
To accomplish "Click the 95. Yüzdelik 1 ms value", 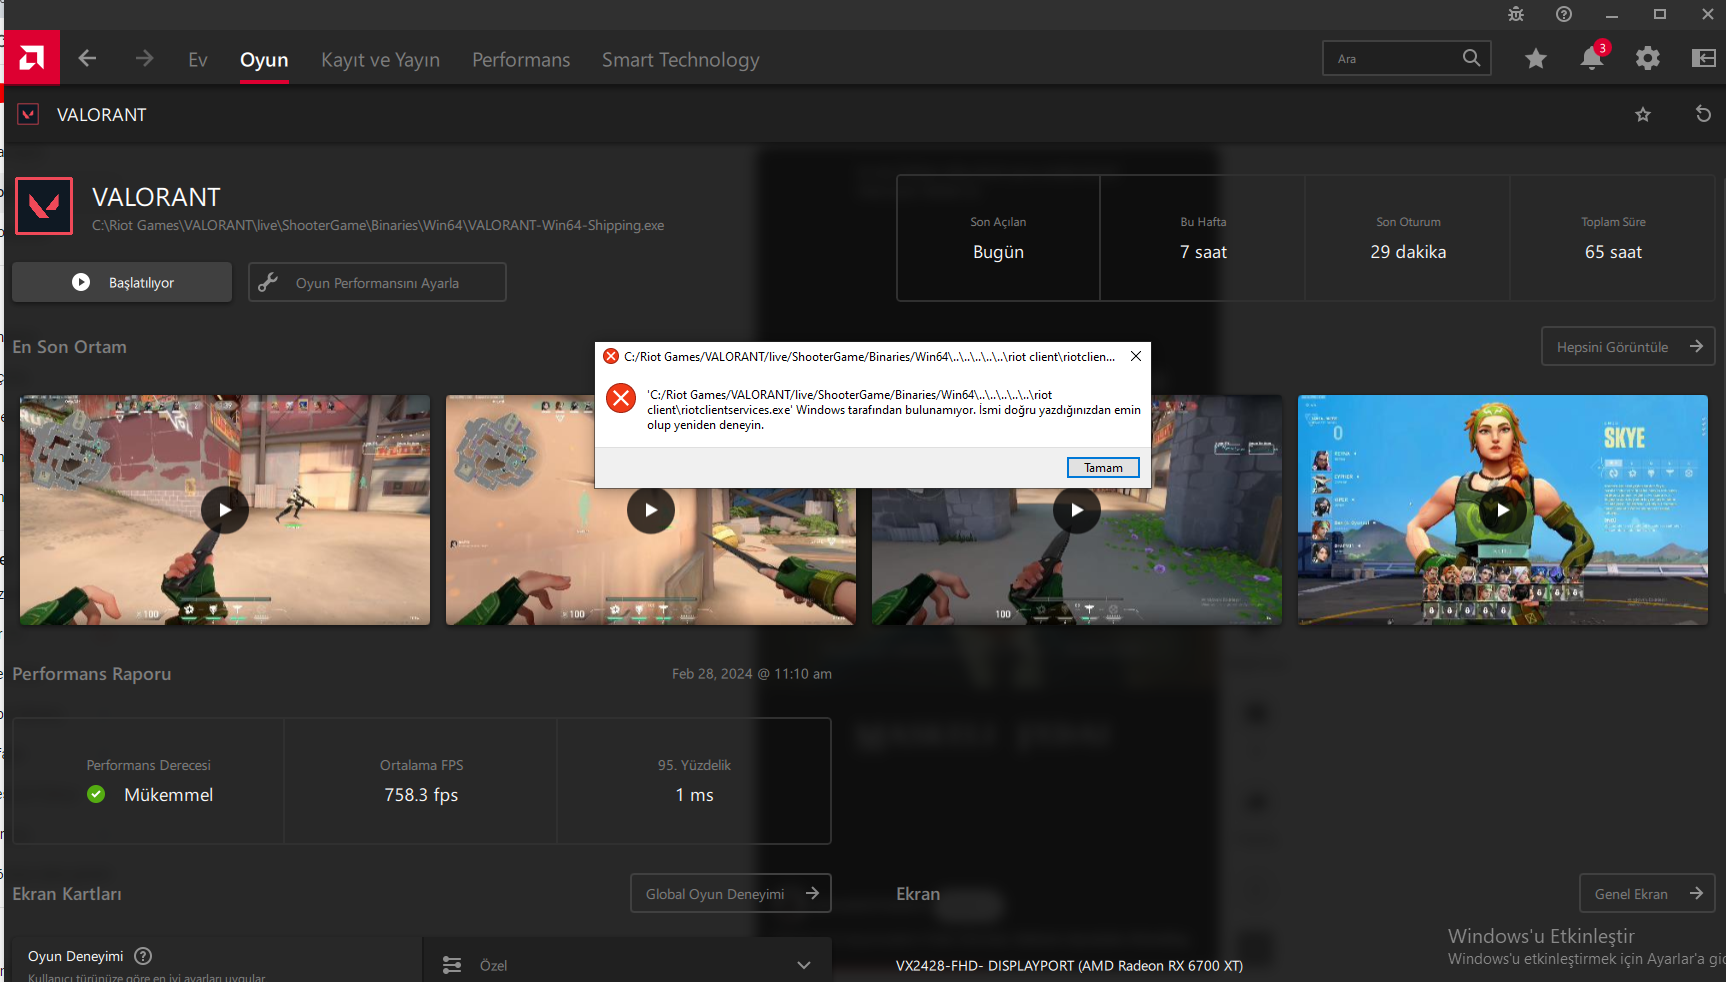I will (694, 795).
